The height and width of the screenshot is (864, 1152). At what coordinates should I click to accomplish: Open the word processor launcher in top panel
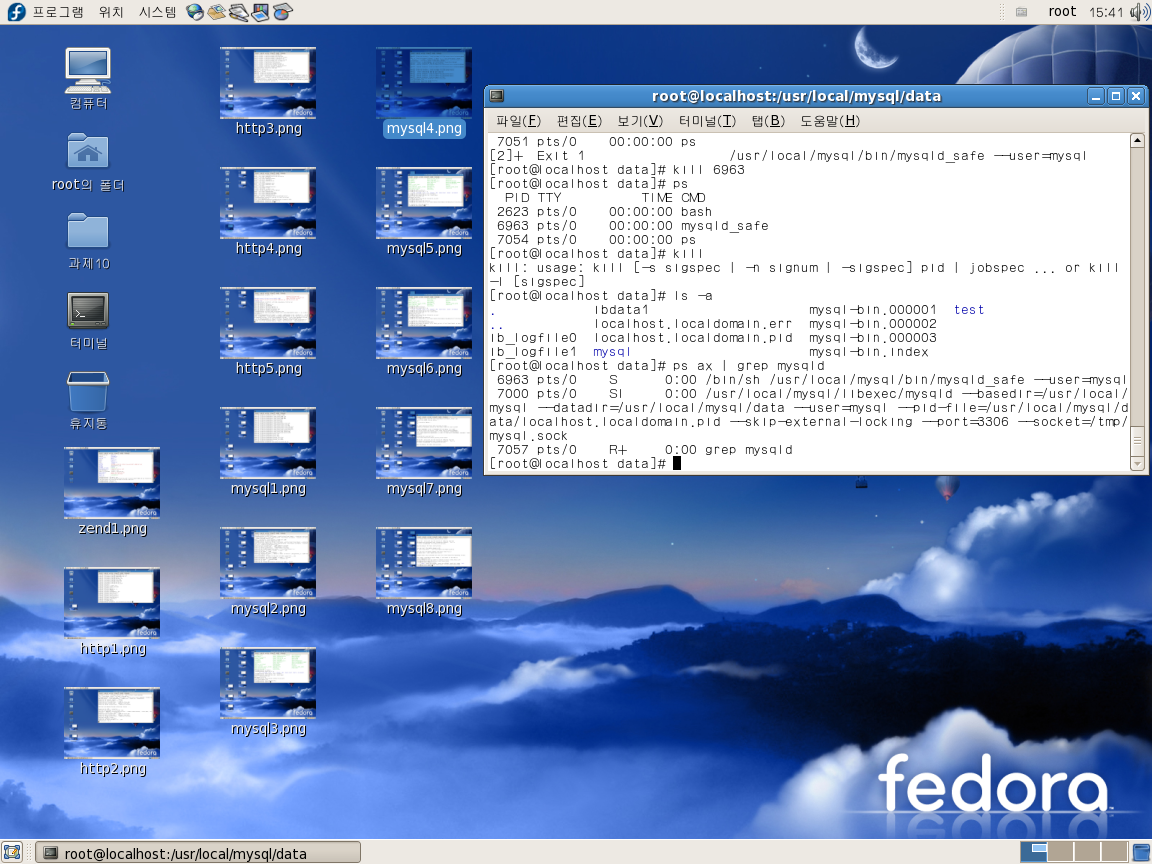coord(239,12)
